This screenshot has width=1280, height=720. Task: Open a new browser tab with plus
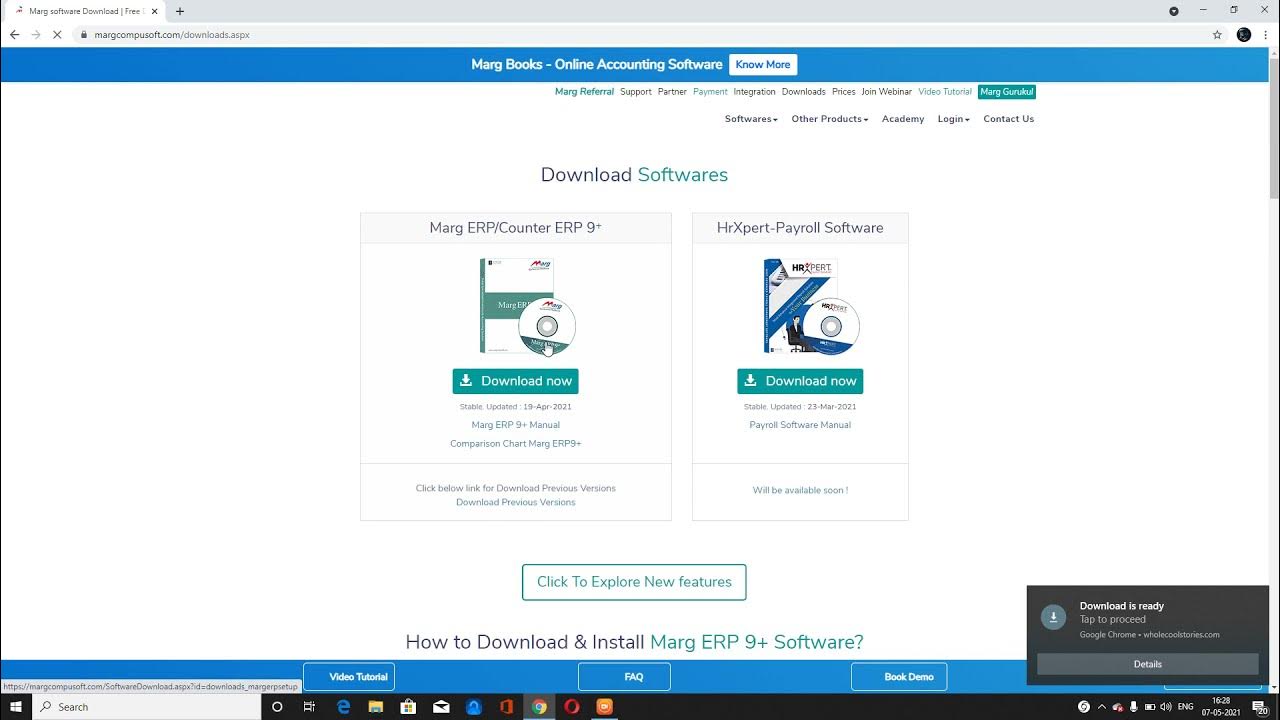[180, 11]
